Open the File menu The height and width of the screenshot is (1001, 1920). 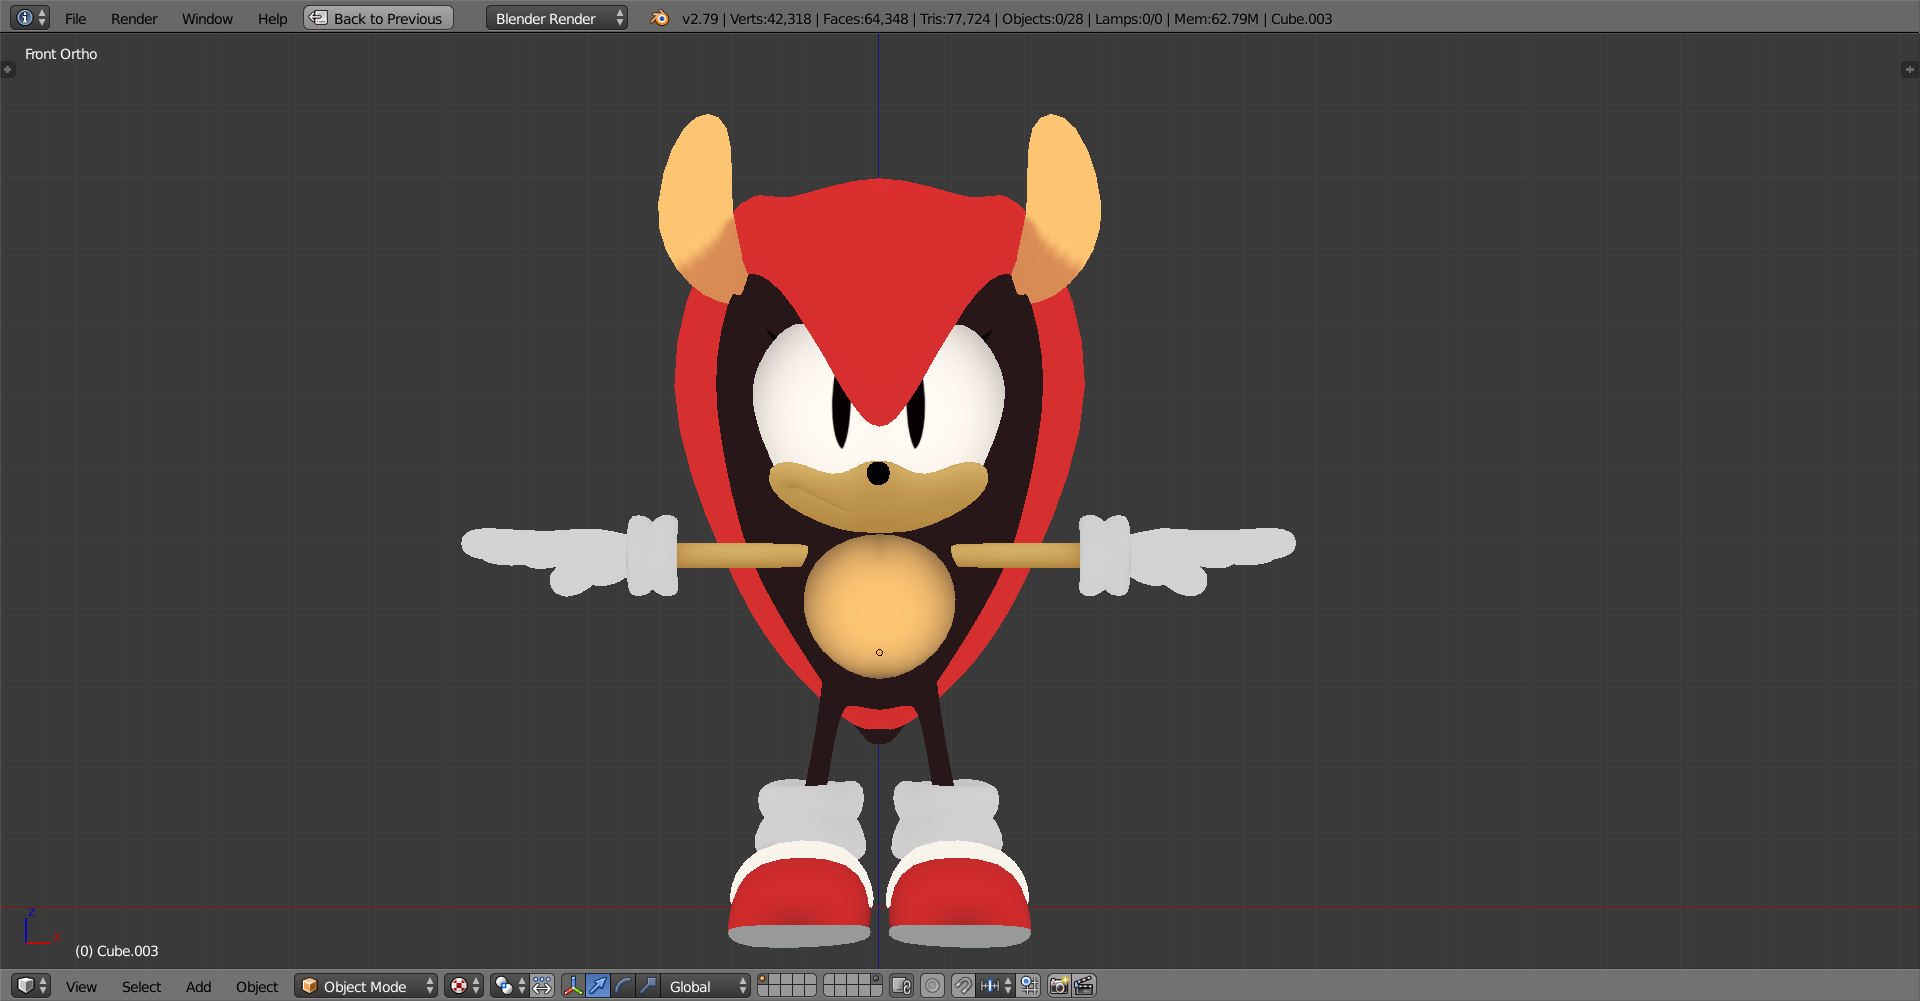(x=76, y=19)
